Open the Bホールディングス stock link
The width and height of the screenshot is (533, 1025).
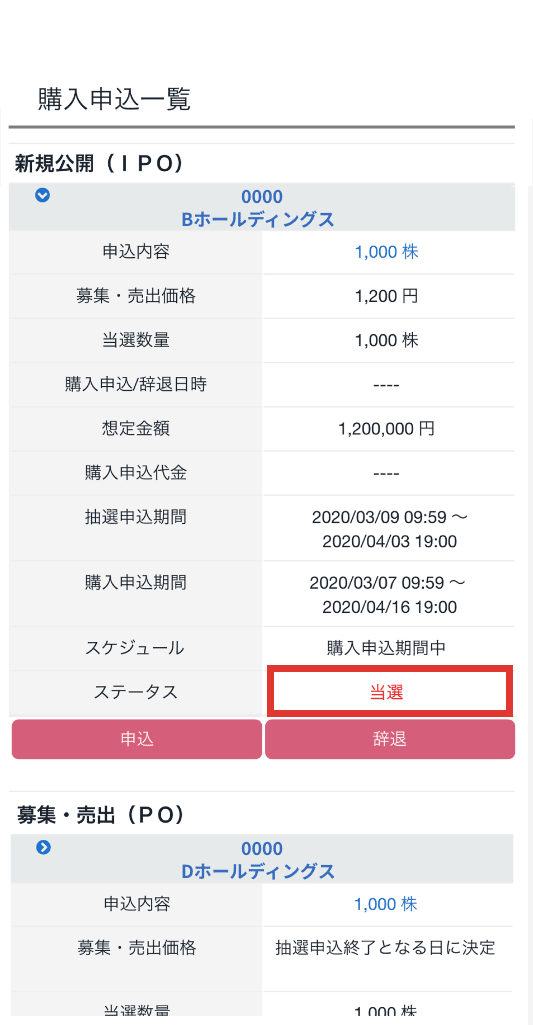pyautogui.click(x=258, y=219)
